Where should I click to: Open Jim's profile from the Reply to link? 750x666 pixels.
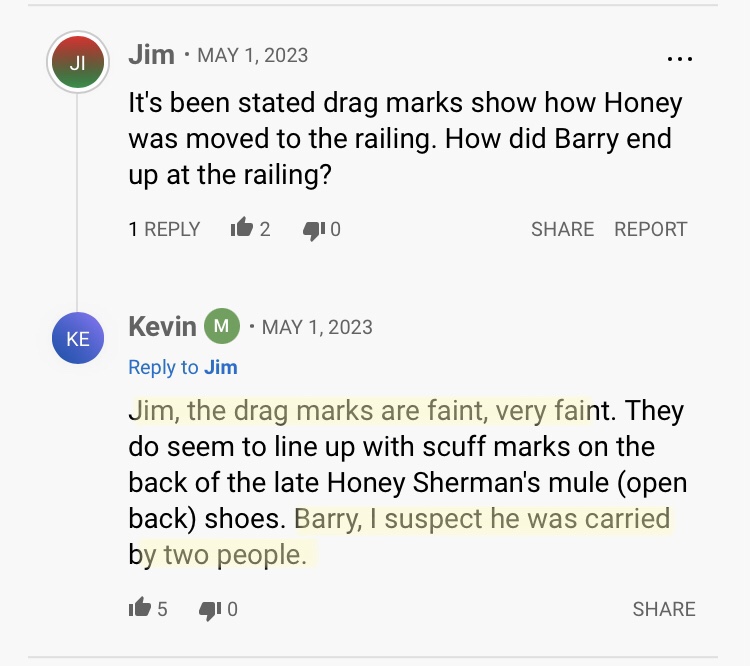pos(221,367)
